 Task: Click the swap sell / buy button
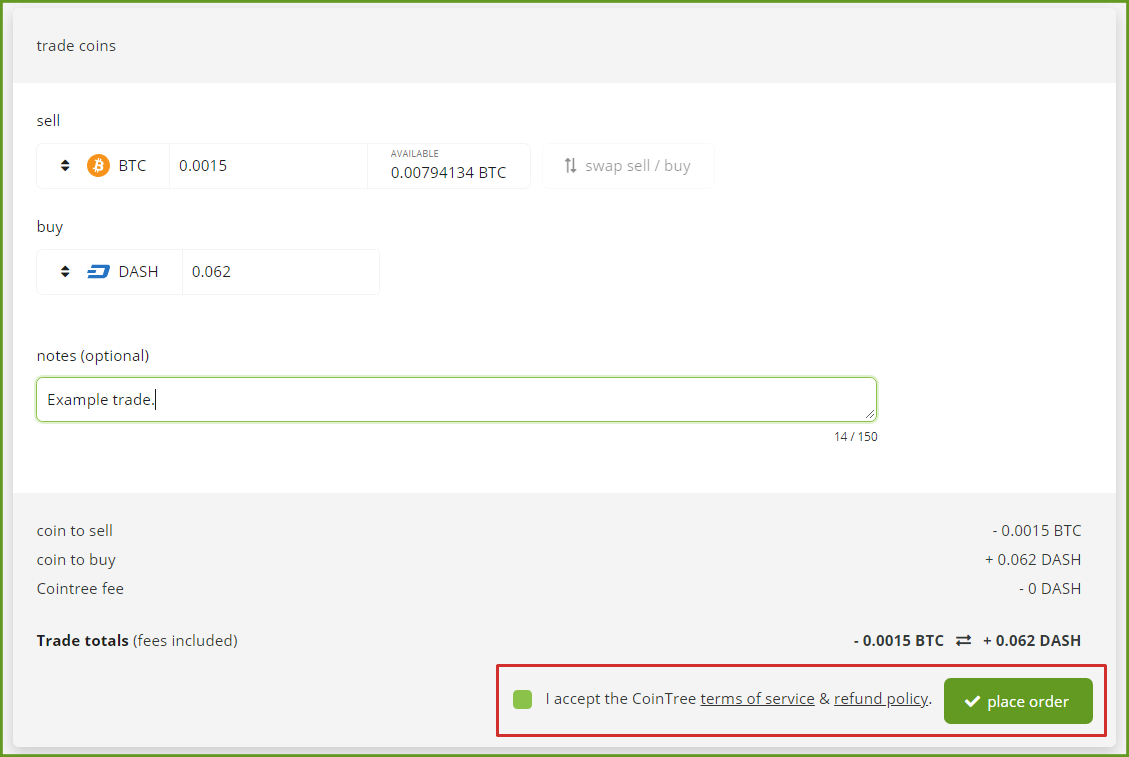628,166
